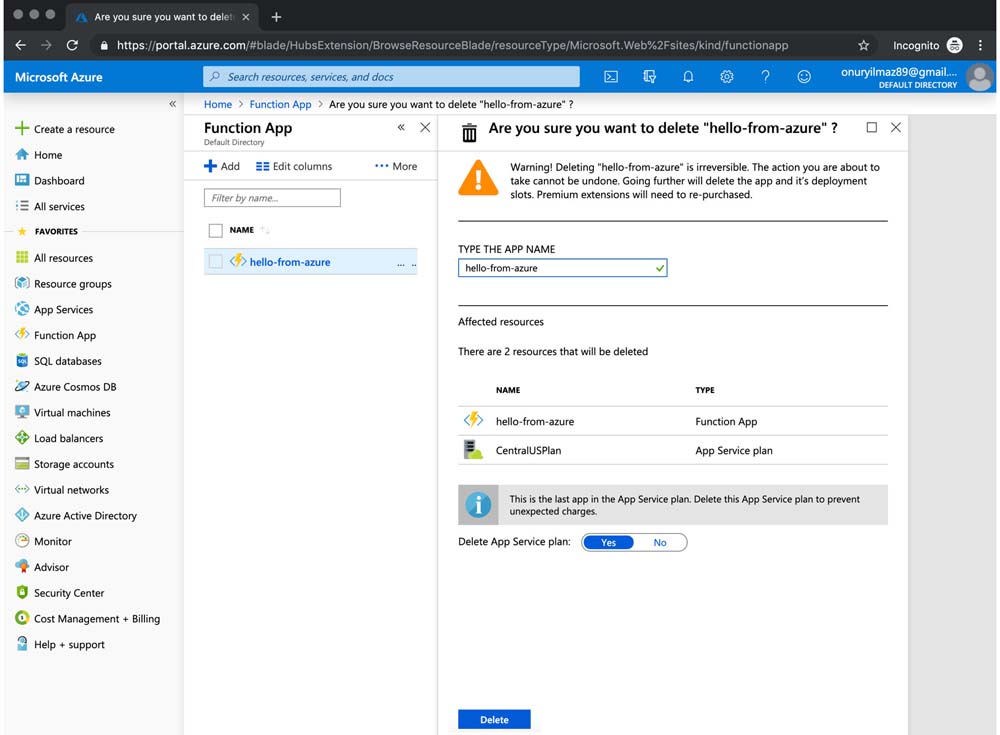The image size is (1000, 735).
Task: Click the Filter by name input box
Action: tap(272, 198)
